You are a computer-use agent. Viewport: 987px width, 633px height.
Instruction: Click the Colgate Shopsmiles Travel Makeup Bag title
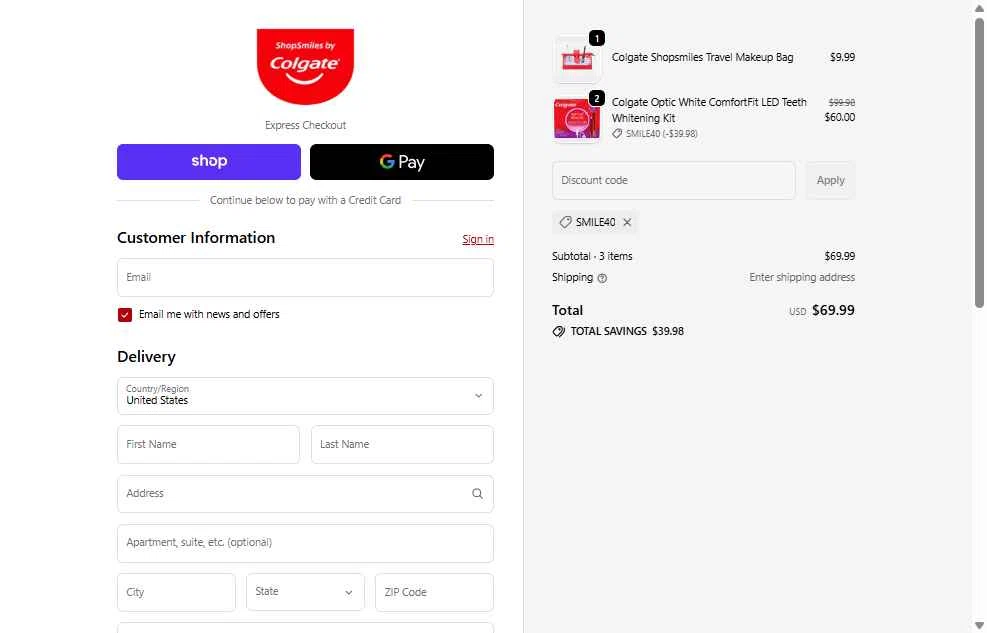coord(702,57)
